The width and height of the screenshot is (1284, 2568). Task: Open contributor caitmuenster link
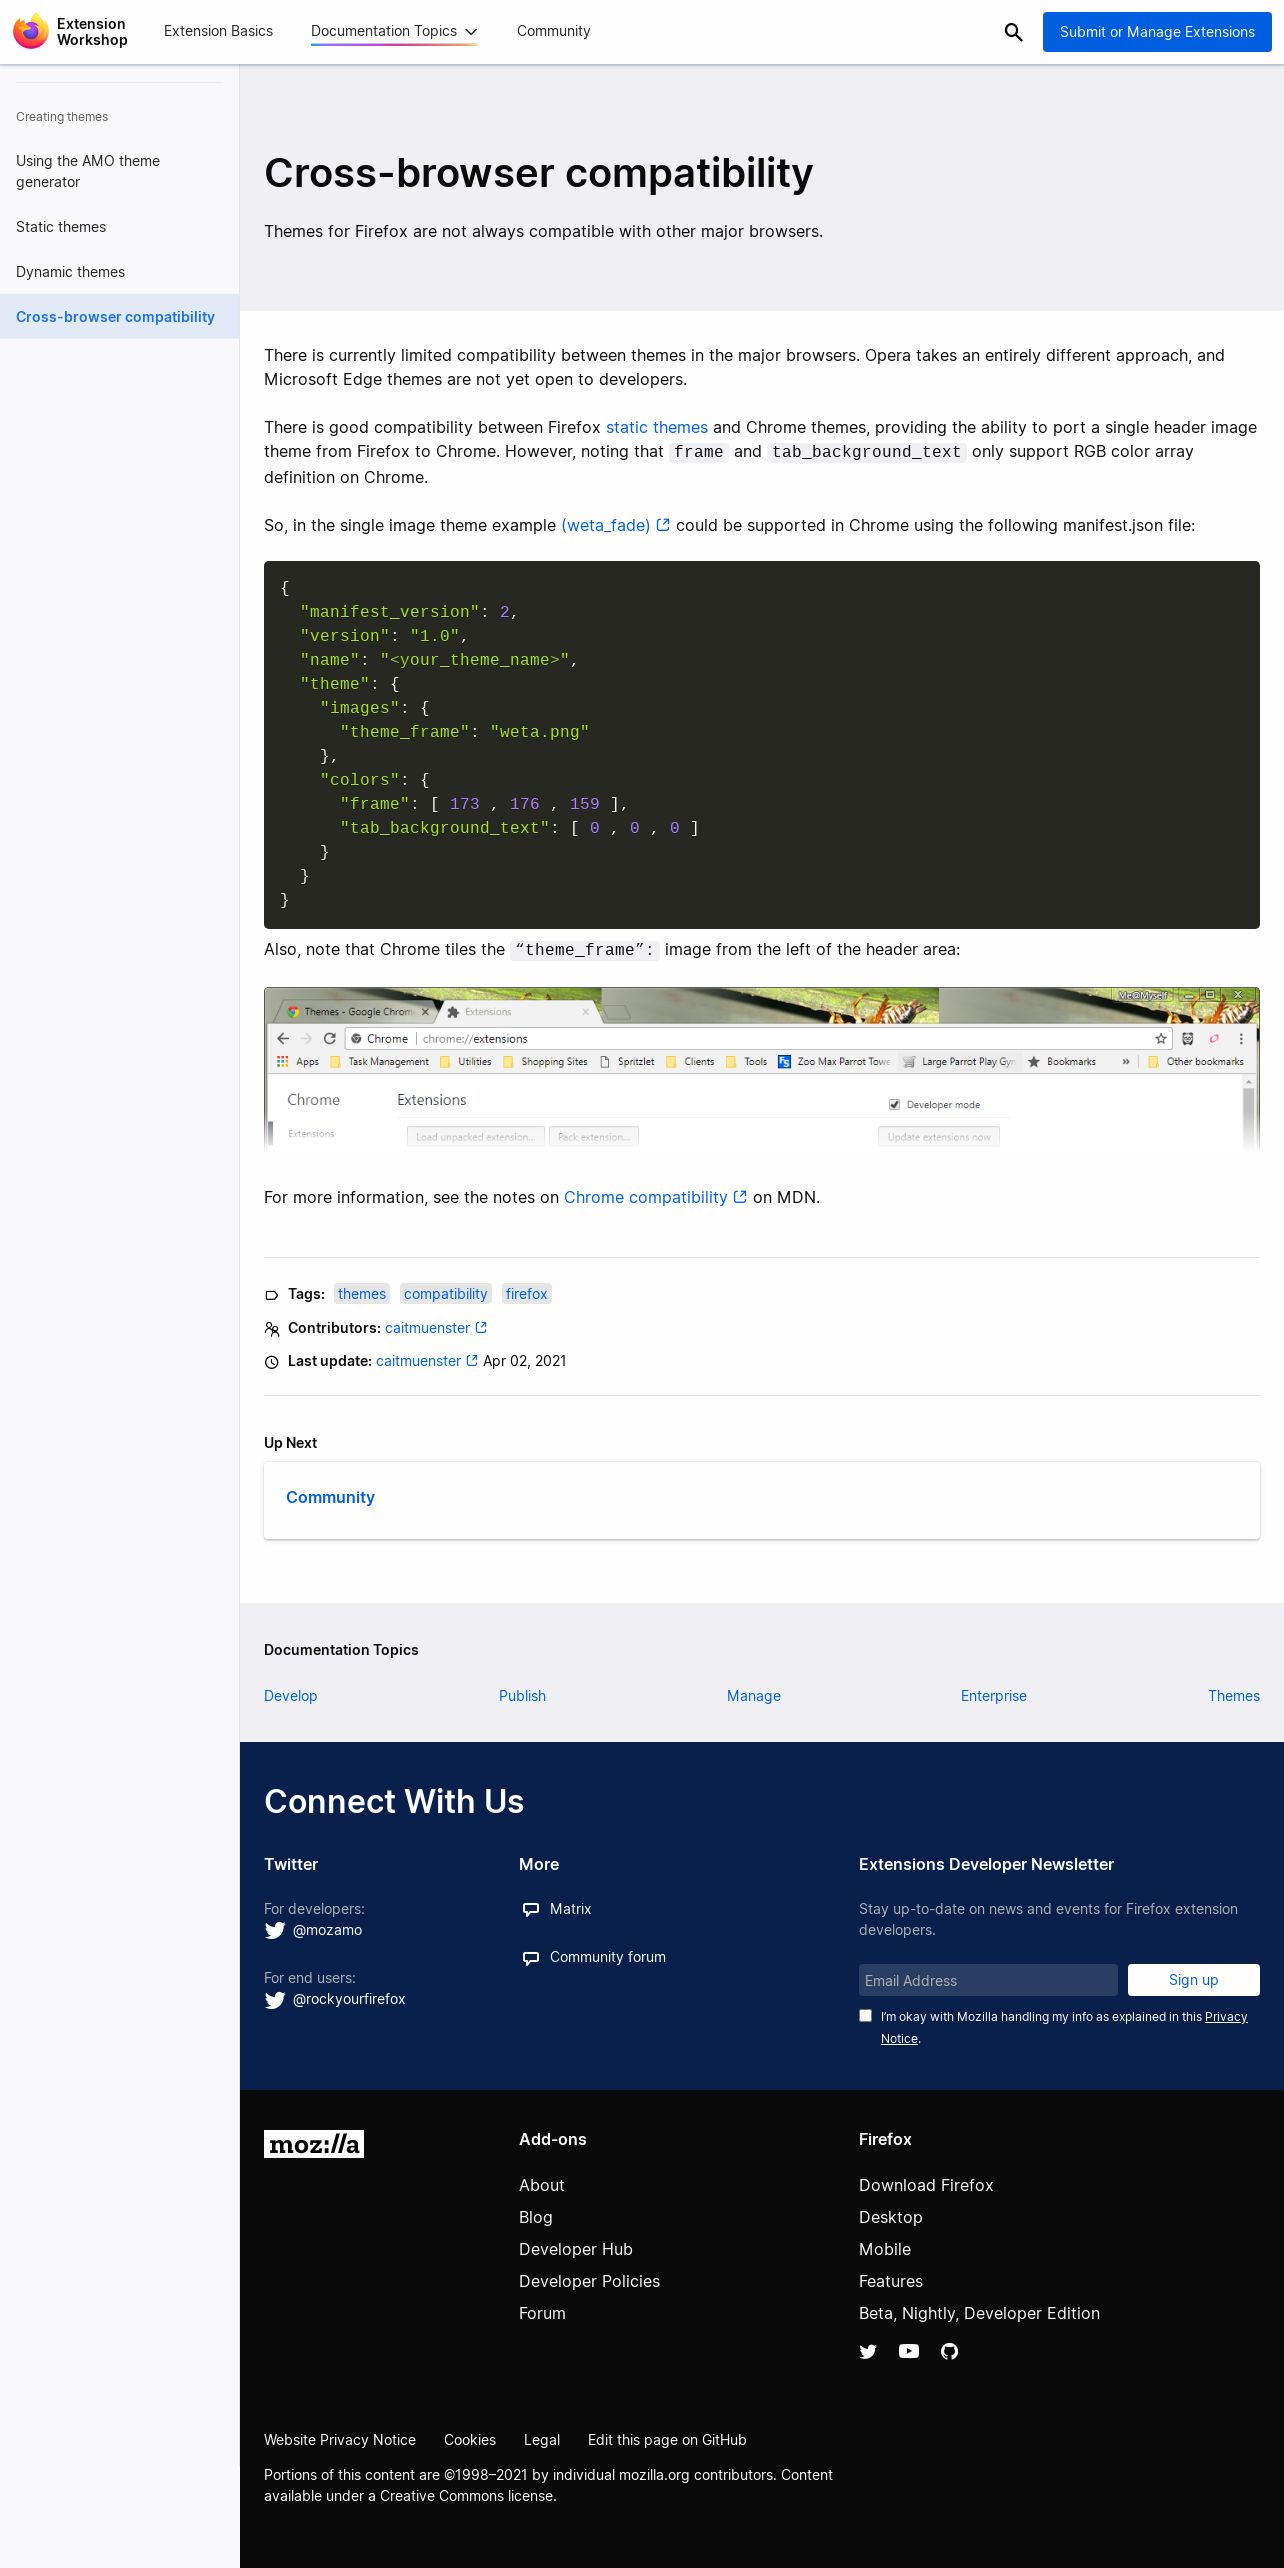click(427, 1327)
